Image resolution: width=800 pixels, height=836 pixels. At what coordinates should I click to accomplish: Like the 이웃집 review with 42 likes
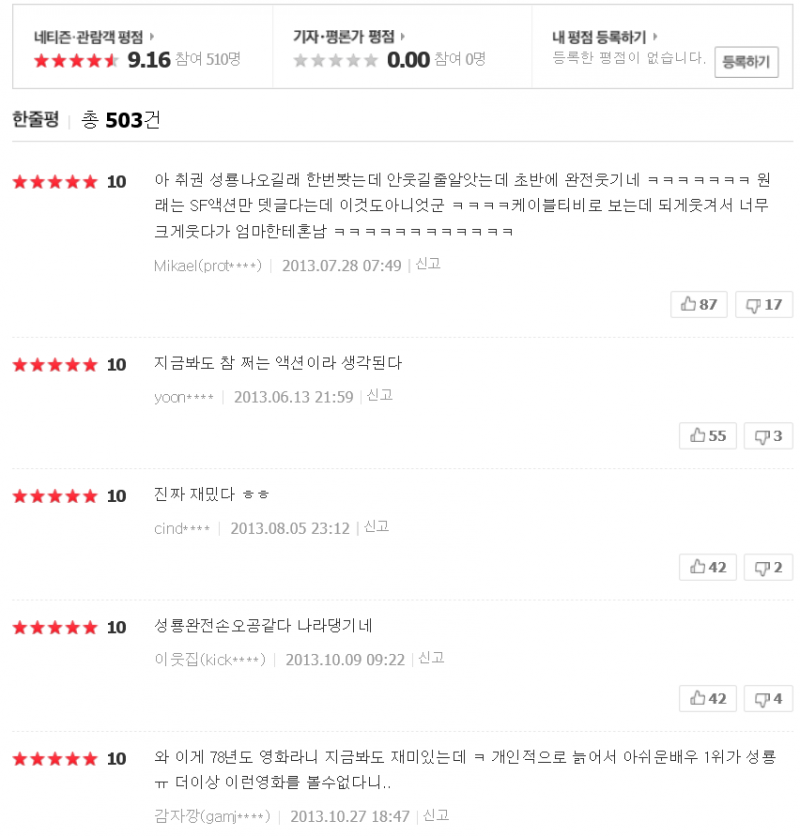coord(707,698)
